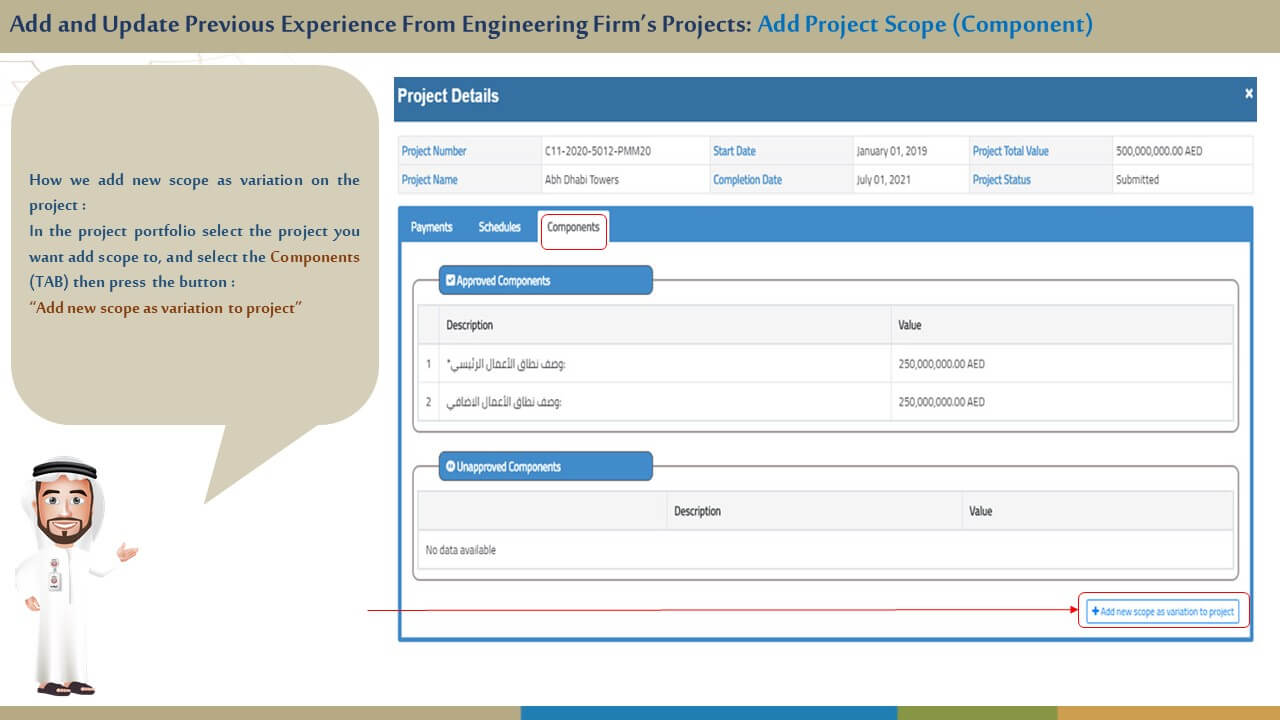Switch to the Payments tab
Image resolution: width=1280 pixels, height=720 pixels.
[431, 227]
